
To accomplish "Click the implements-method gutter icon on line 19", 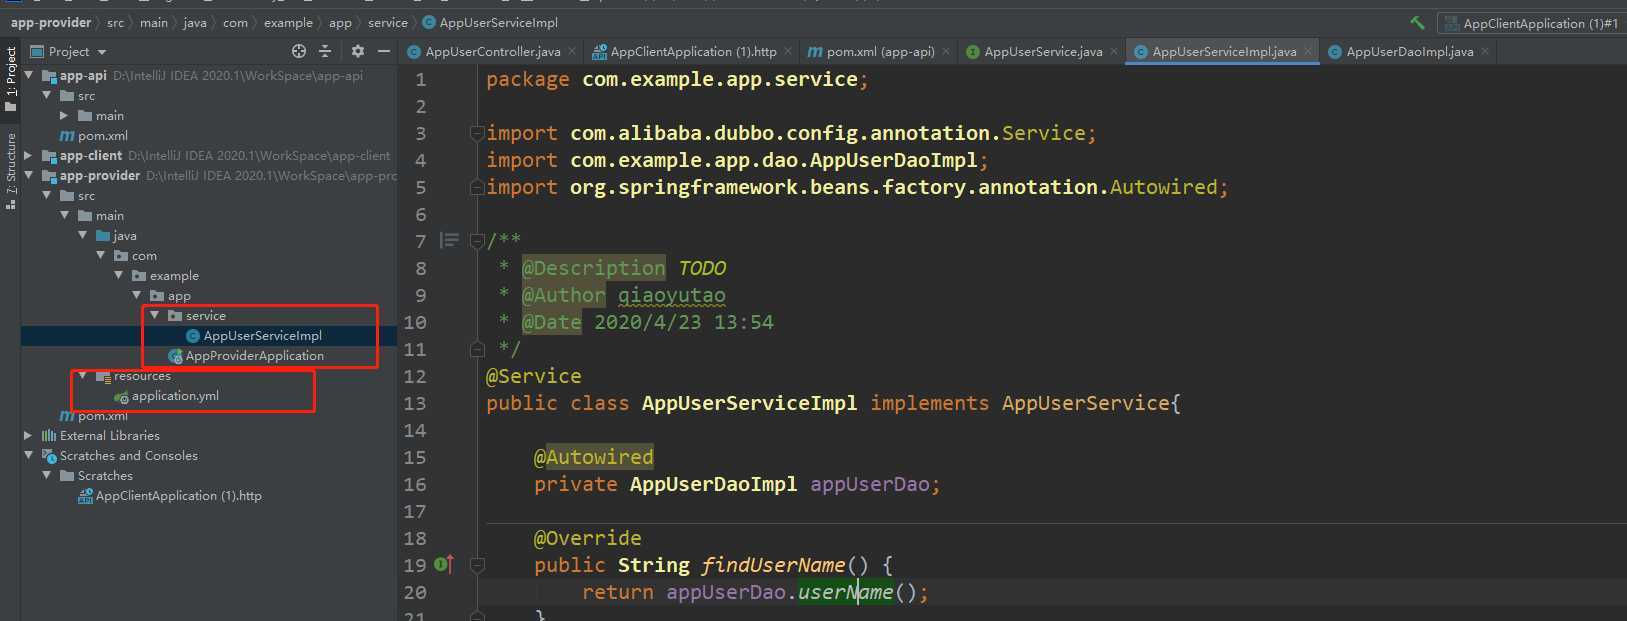I will point(445,565).
